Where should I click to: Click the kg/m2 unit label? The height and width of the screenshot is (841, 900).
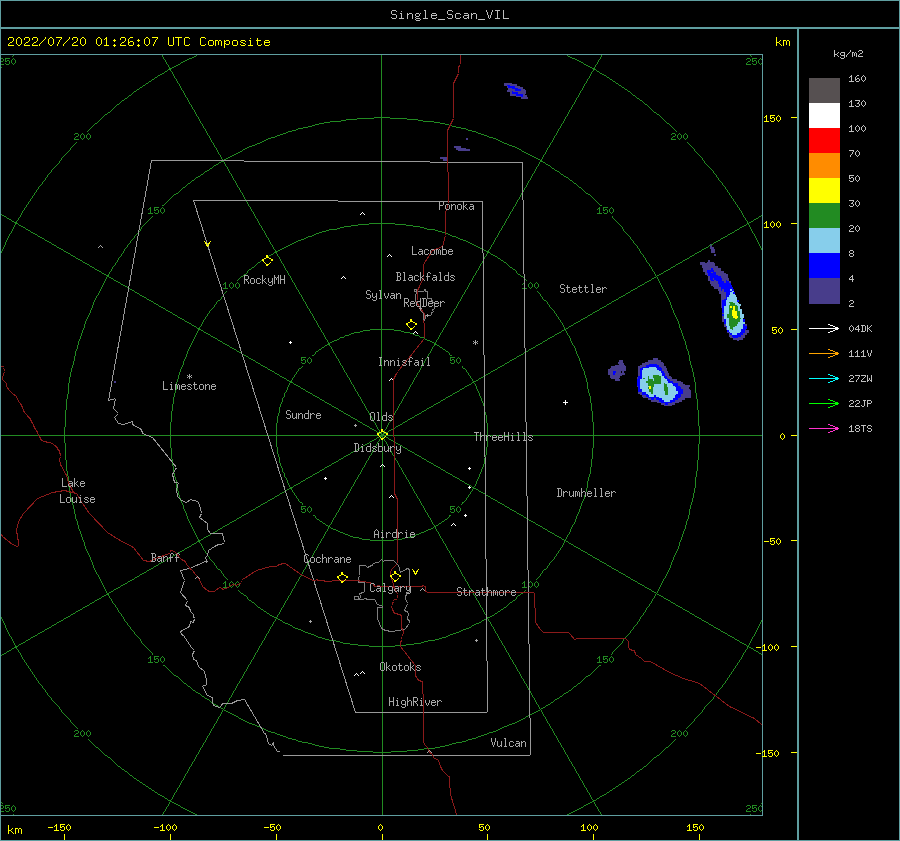click(848, 53)
